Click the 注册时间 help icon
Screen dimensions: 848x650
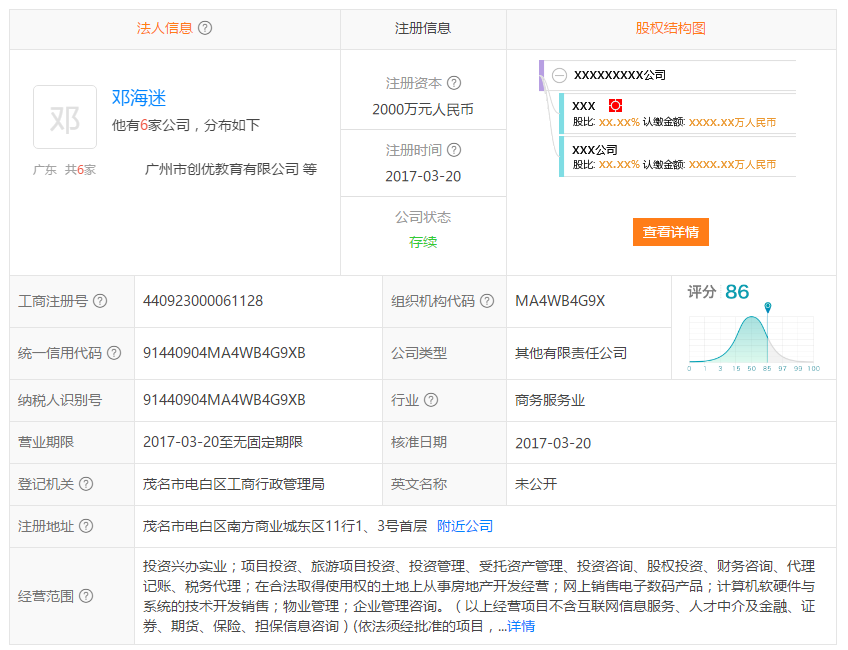(x=454, y=150)
